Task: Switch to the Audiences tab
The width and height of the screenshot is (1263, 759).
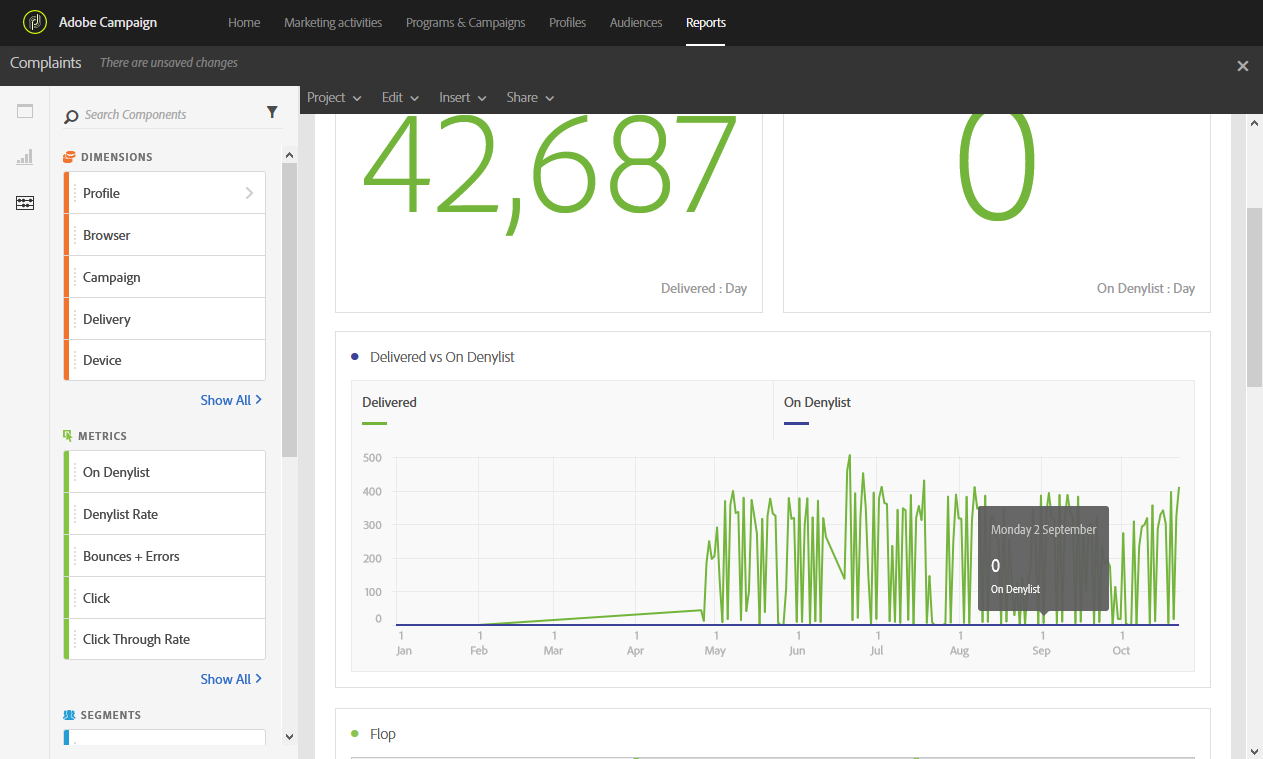Action: click(x=636, y=22)
